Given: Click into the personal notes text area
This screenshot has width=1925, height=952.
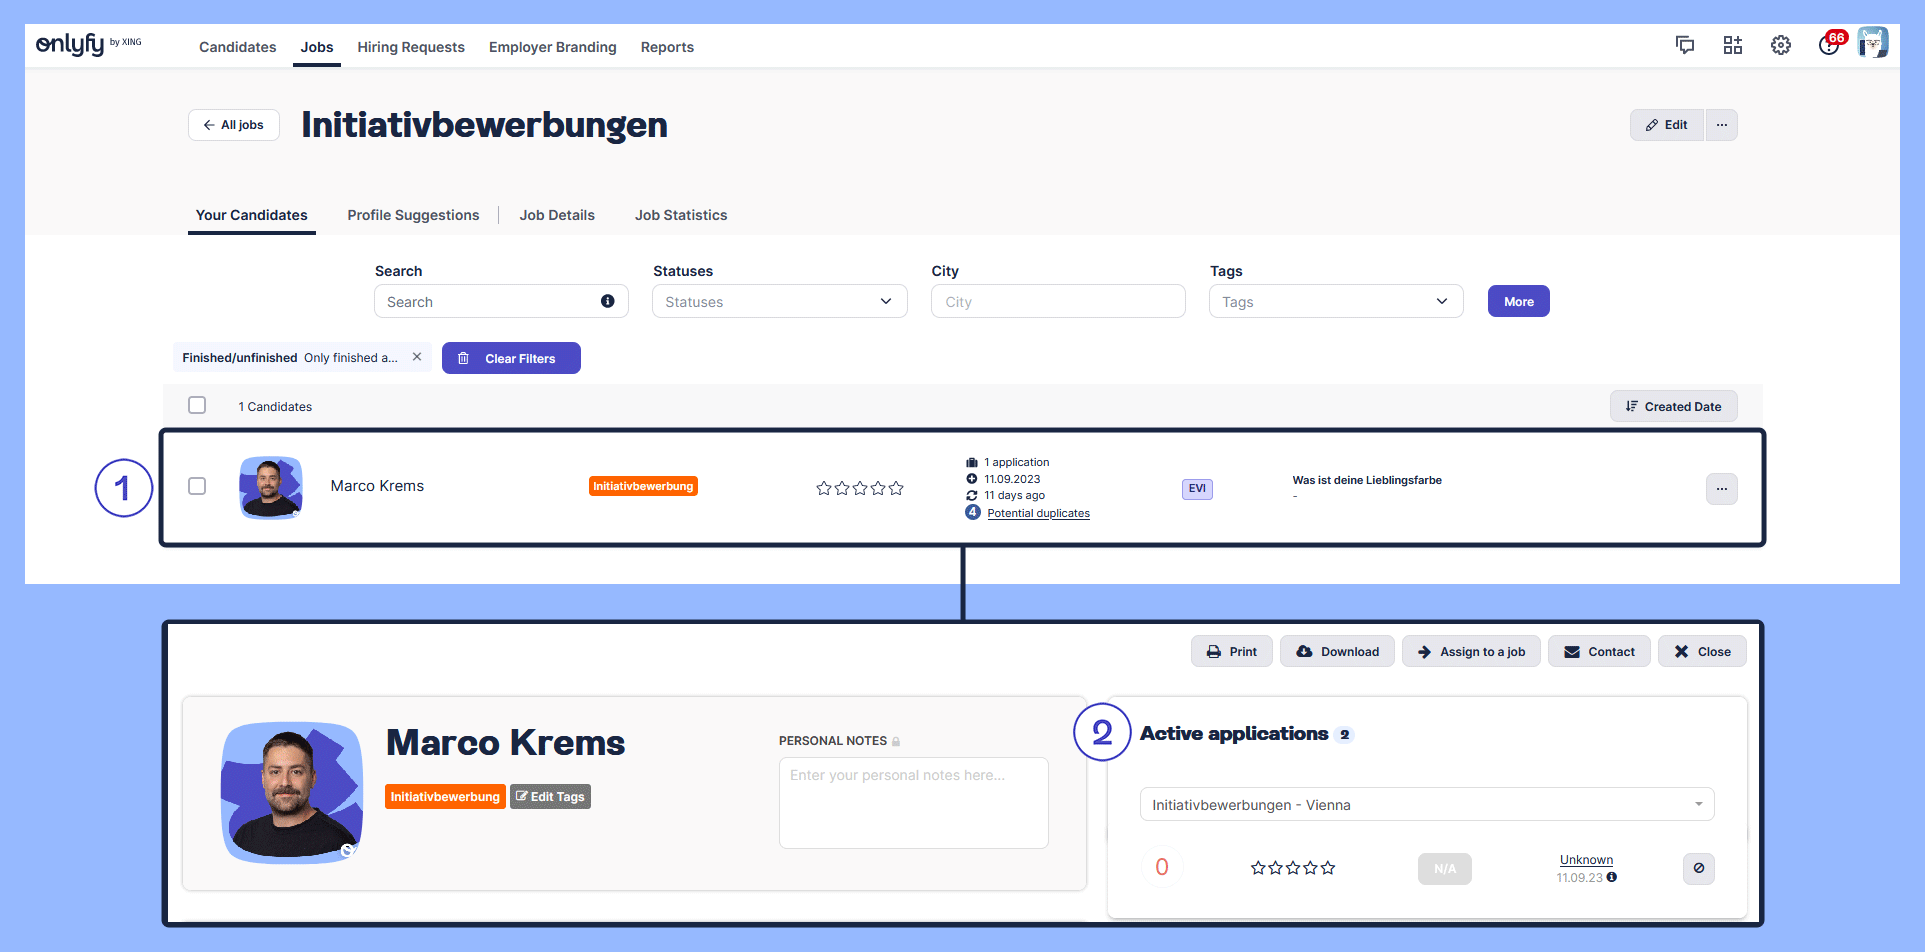Looking at the screenshot, I should coord(913,803).
